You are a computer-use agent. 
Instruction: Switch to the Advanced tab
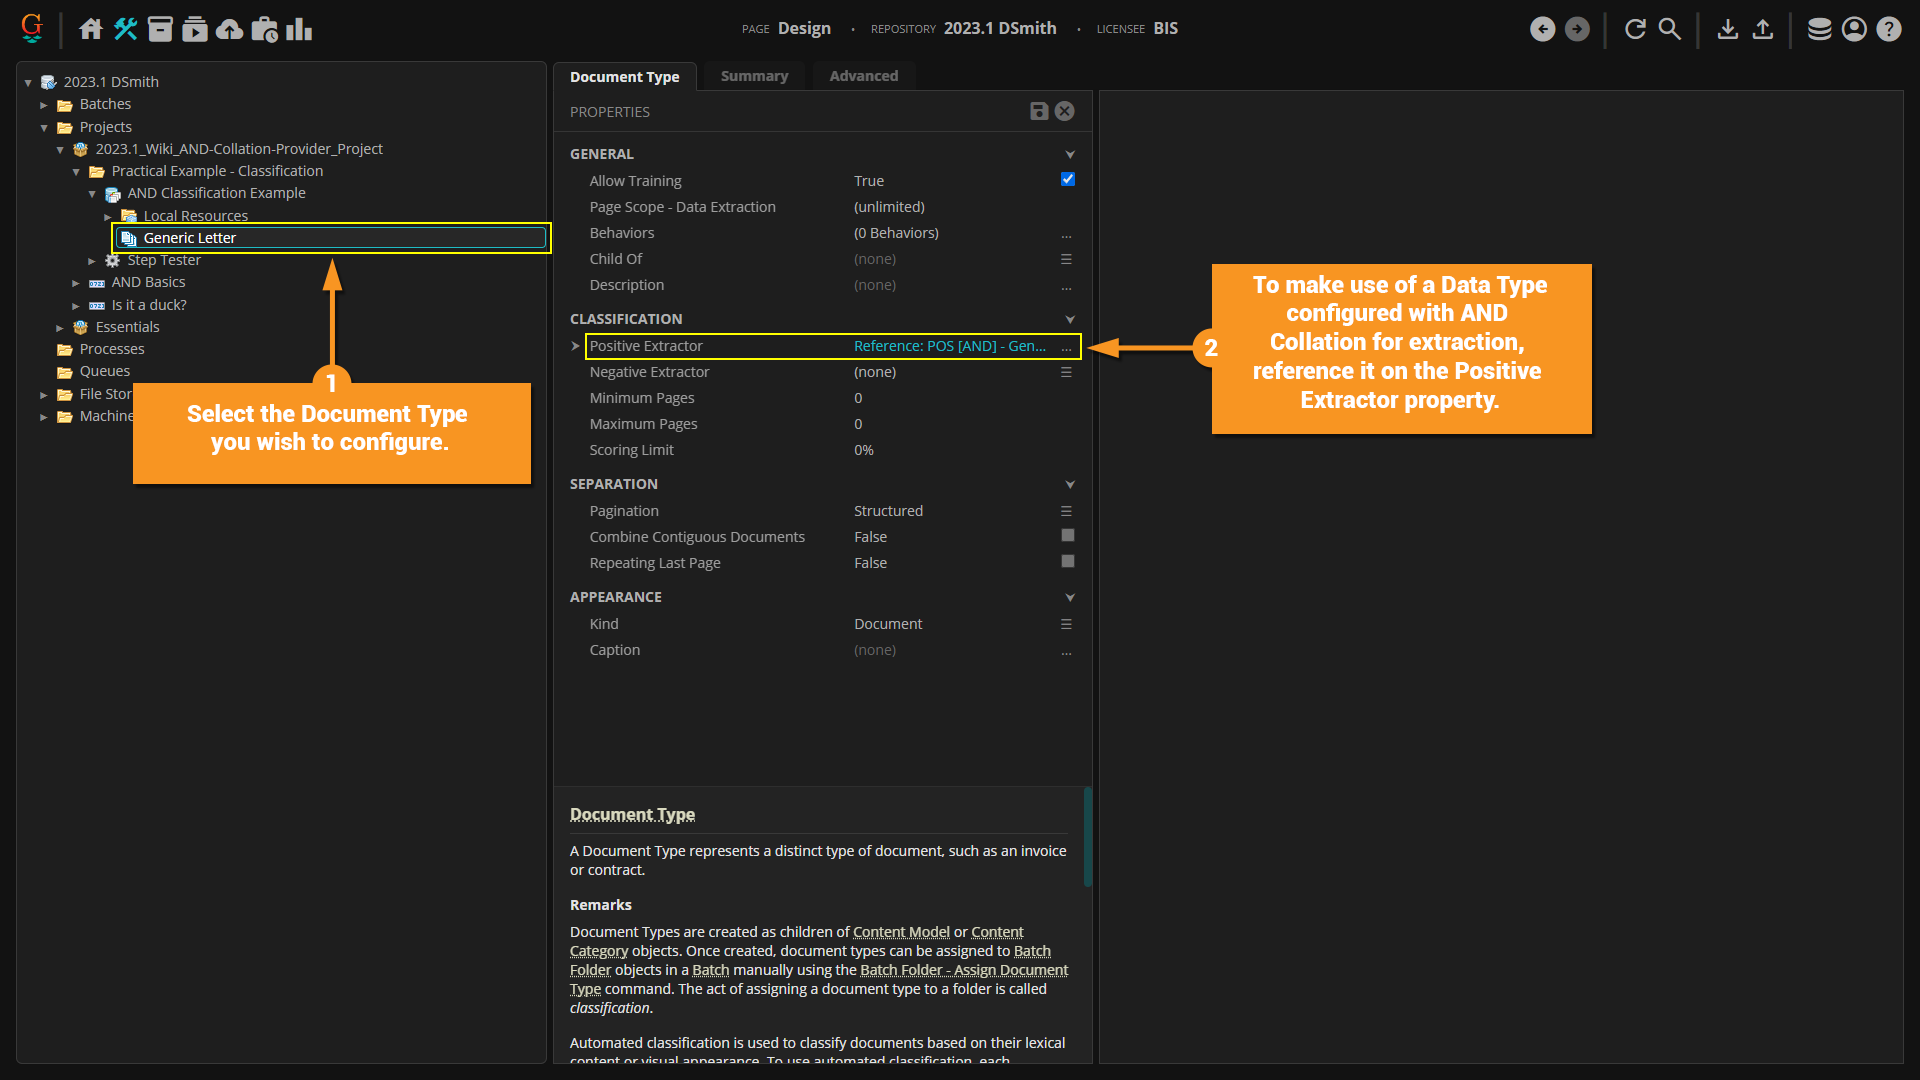(863, 76)
